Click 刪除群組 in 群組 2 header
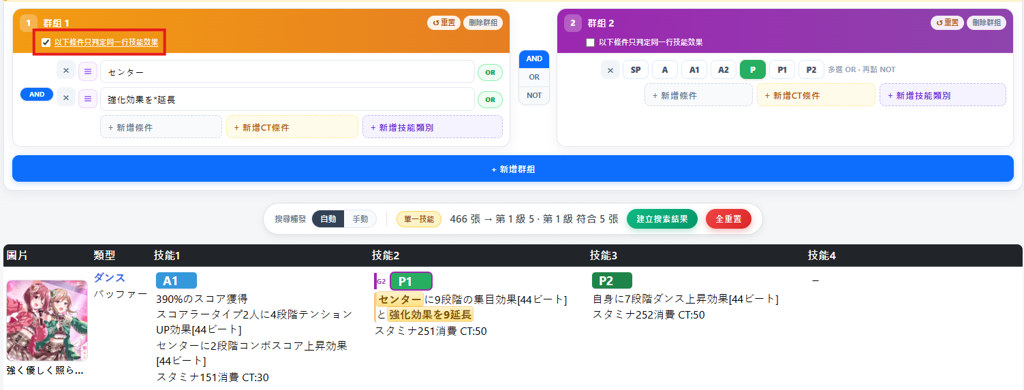1024x390 pixels. pos(987,23)
